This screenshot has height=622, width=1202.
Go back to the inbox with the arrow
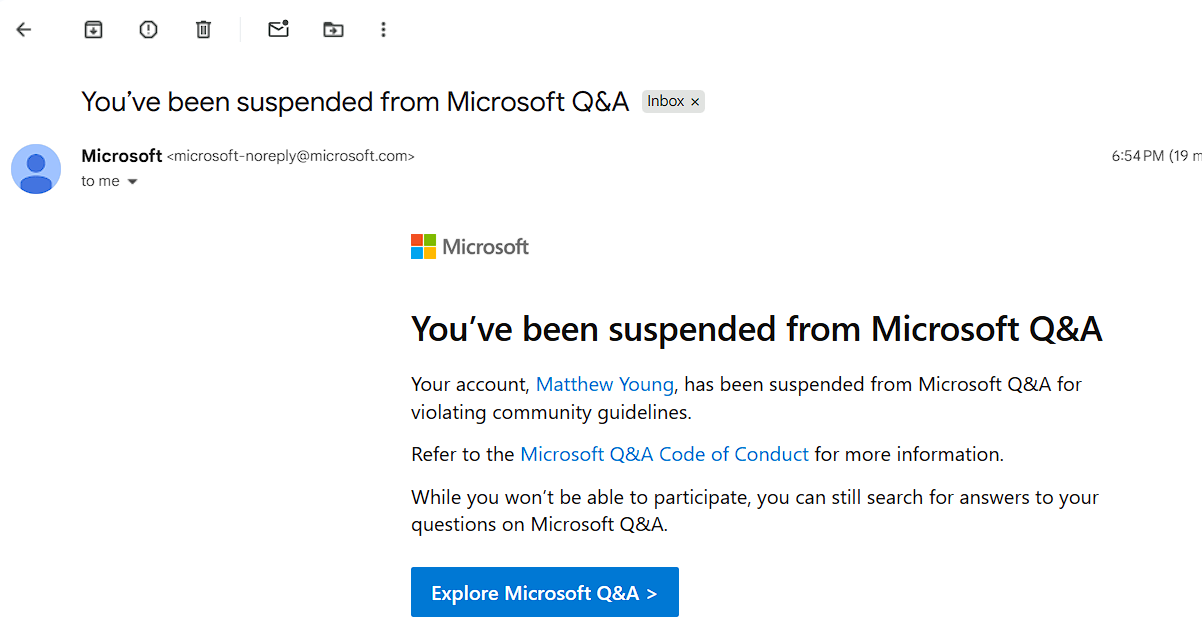(x=24, y=30)
